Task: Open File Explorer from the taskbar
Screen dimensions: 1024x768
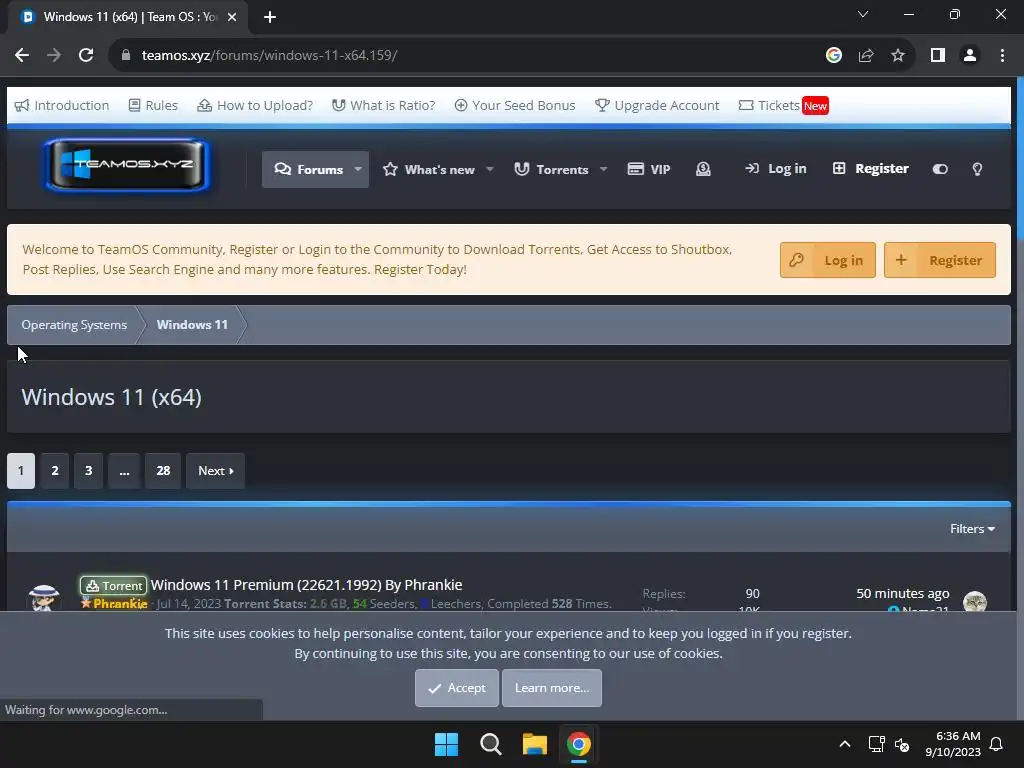Action: pos(534,744)
